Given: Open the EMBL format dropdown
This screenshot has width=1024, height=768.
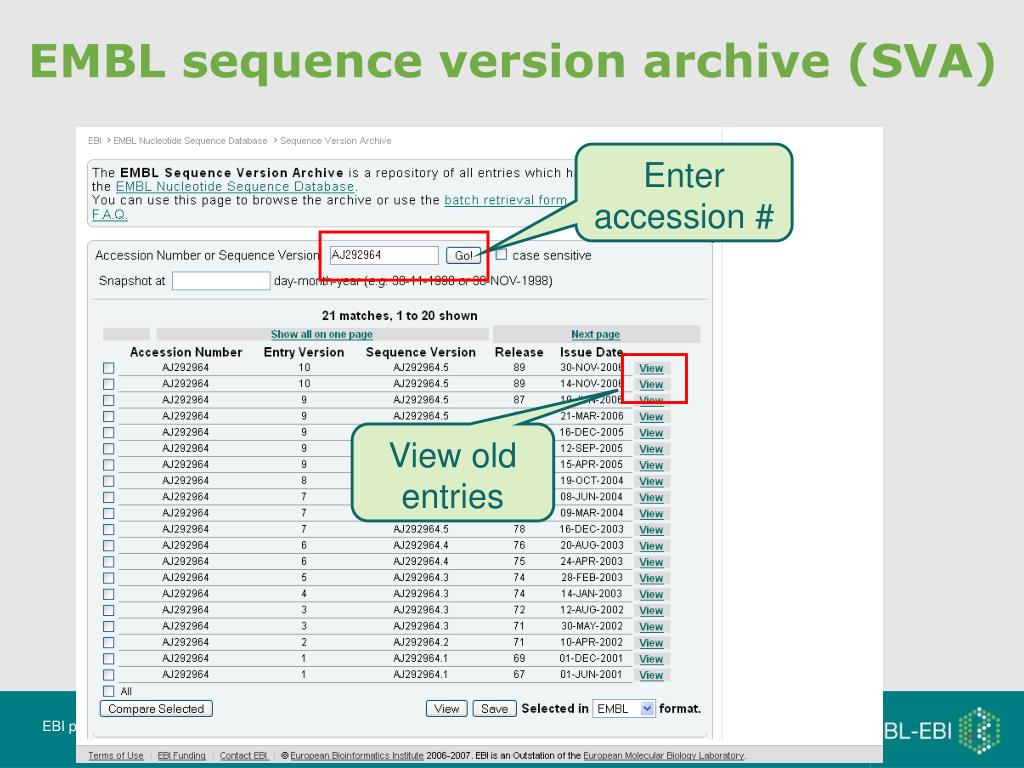Looking at the screenshot, I should pos(624,709).
